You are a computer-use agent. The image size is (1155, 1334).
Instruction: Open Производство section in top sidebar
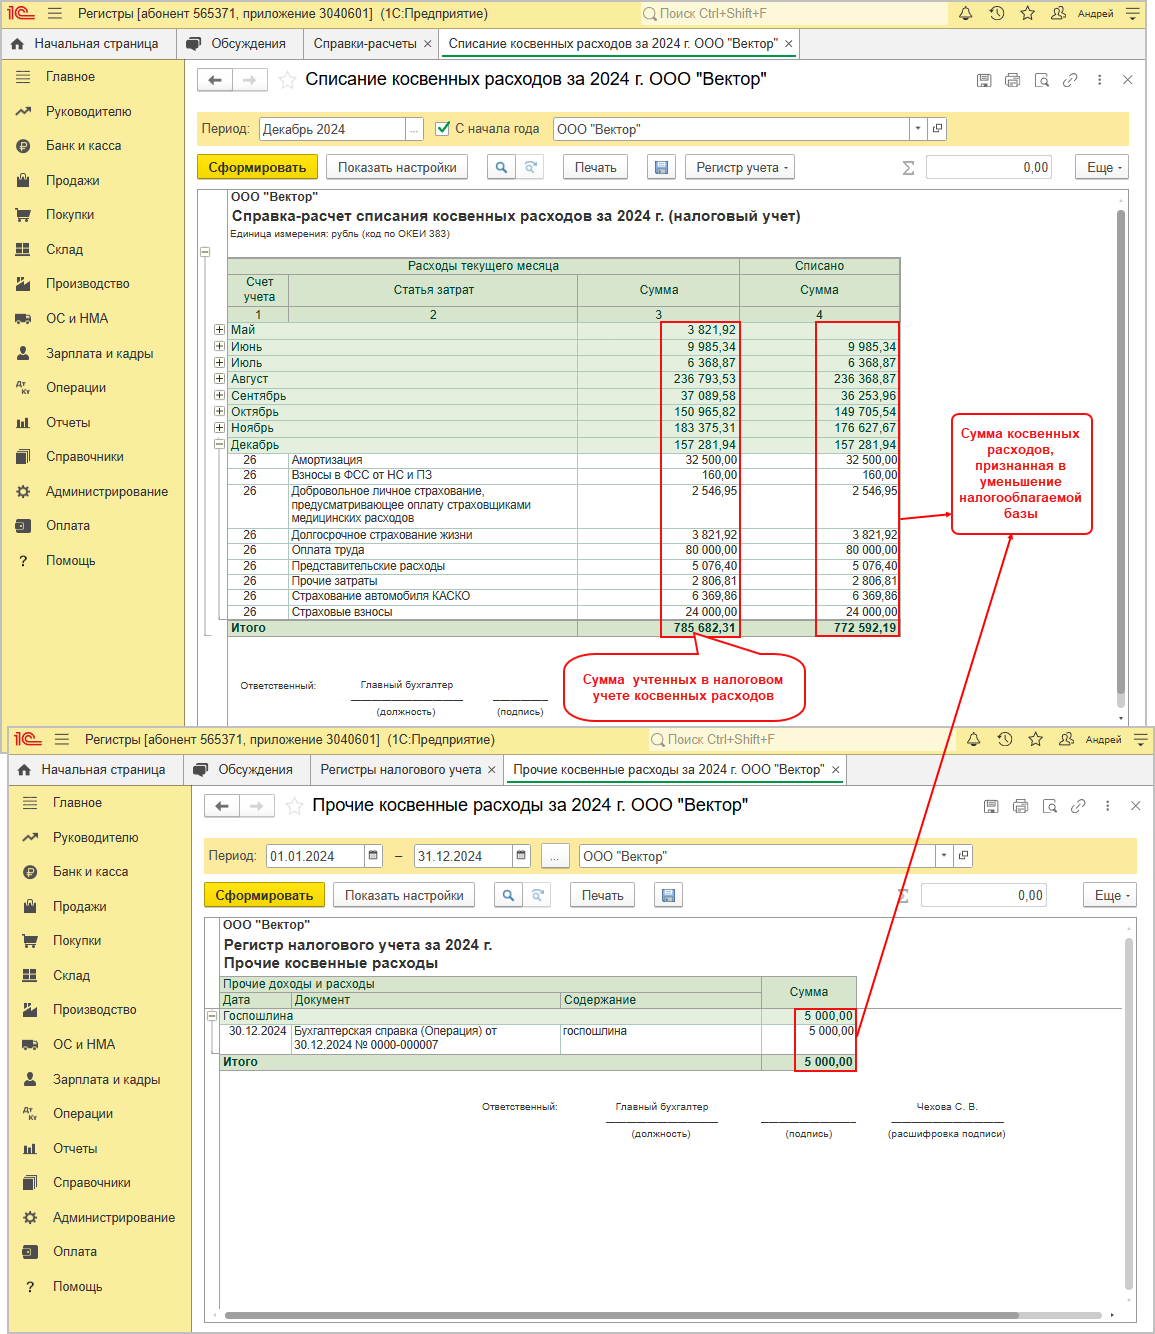tap(87, 284)
